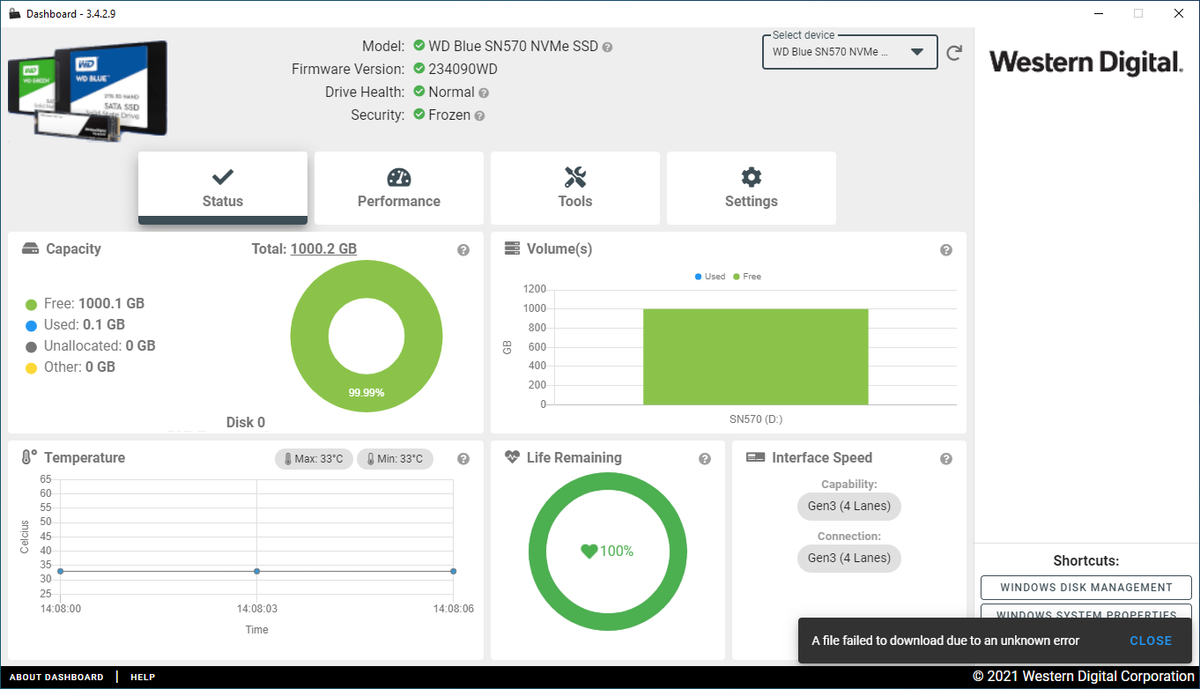The height and width of the screenshot is (689, 1200).
Task: Open the Tools tab
Action: click(575, 188)
